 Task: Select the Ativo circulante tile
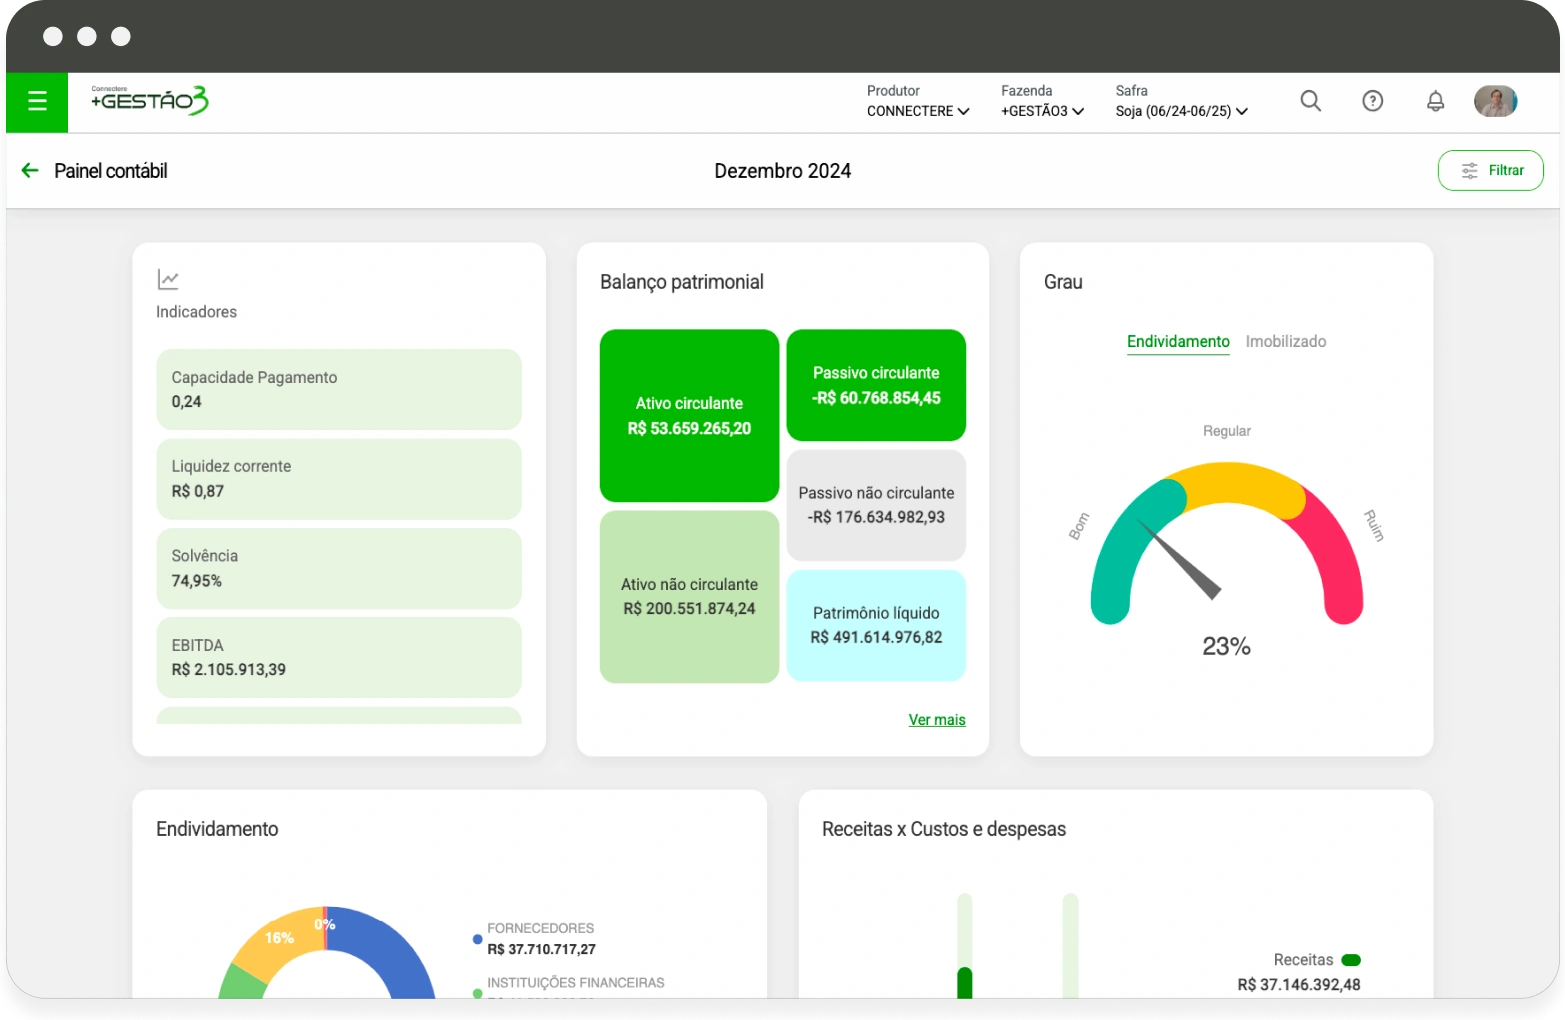click(x=689, y=416)
